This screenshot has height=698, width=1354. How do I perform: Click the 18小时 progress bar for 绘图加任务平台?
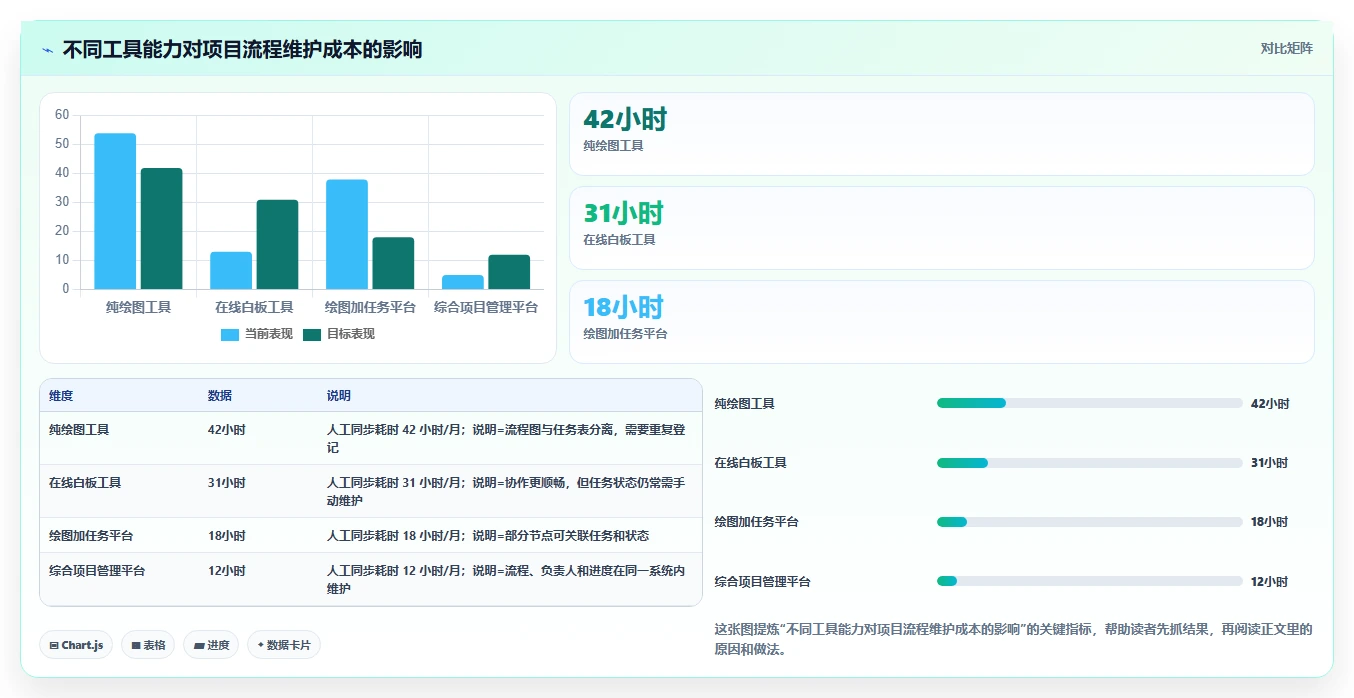click(x=1089, y=522)
